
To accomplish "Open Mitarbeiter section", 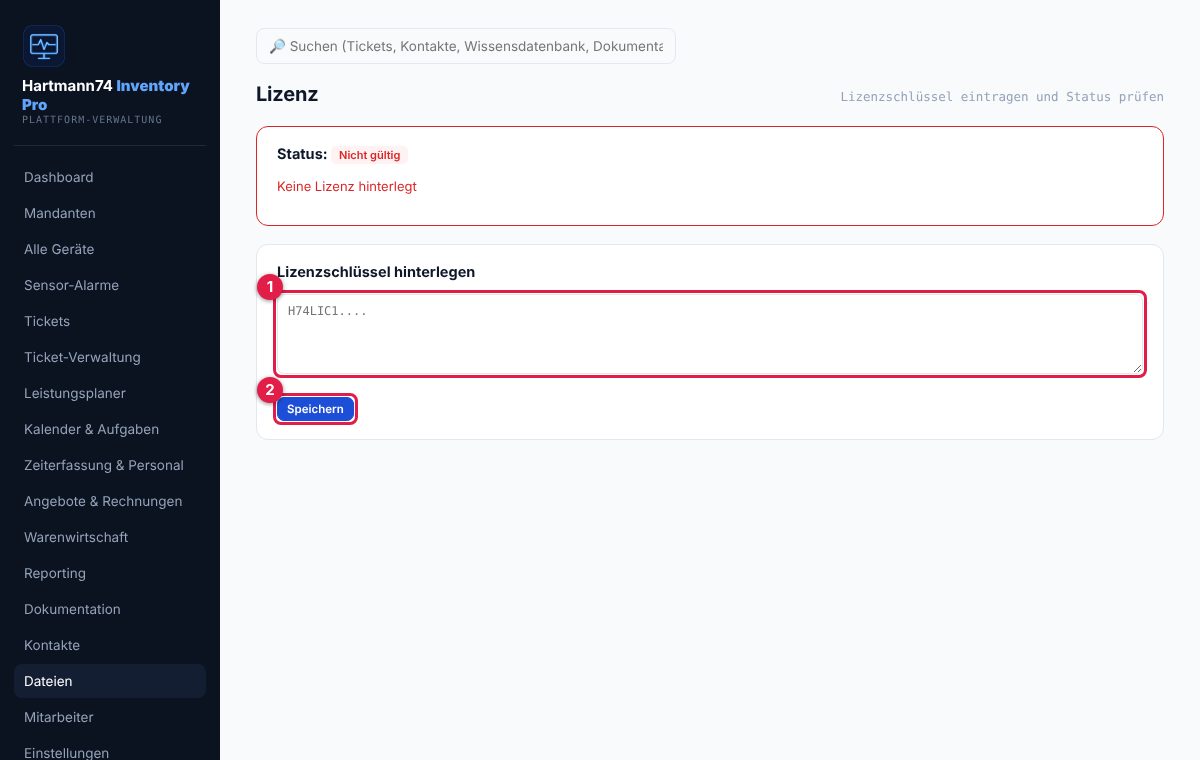I will (110, 717).
